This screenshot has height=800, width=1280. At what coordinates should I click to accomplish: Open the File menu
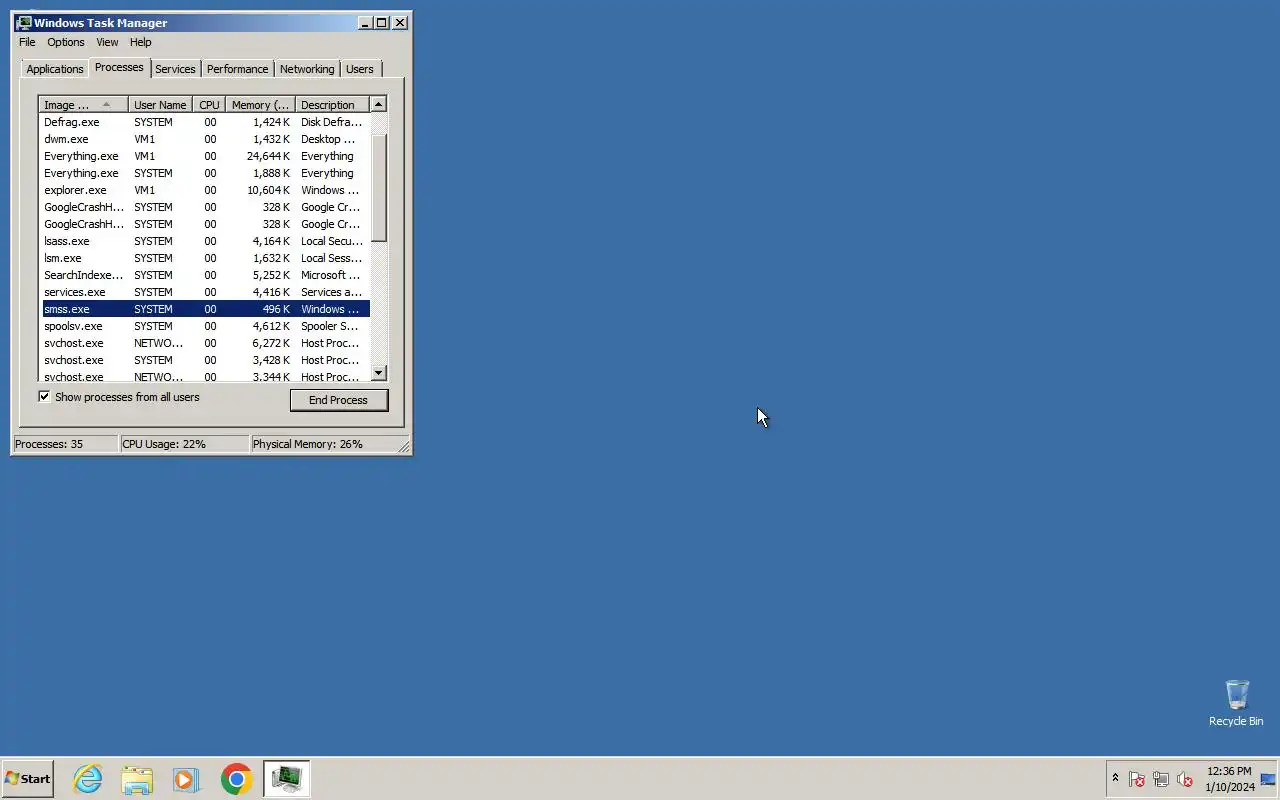[27, 42]
